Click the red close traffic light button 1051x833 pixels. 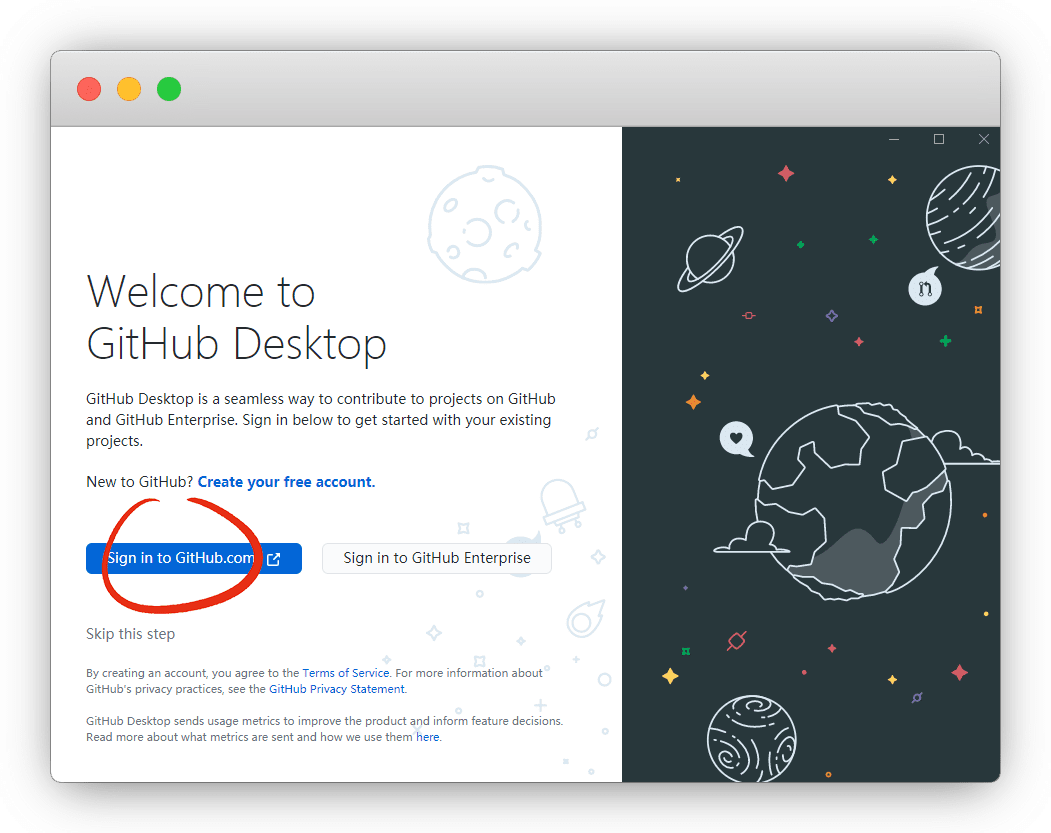[x=89, y=89]
